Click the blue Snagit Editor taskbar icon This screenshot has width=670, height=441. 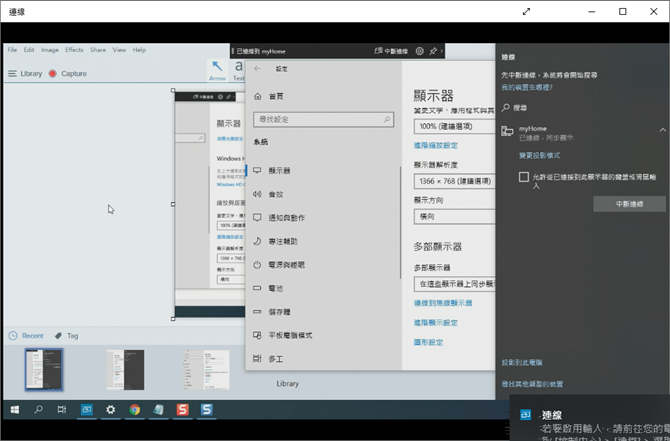(x=207, y=410)
